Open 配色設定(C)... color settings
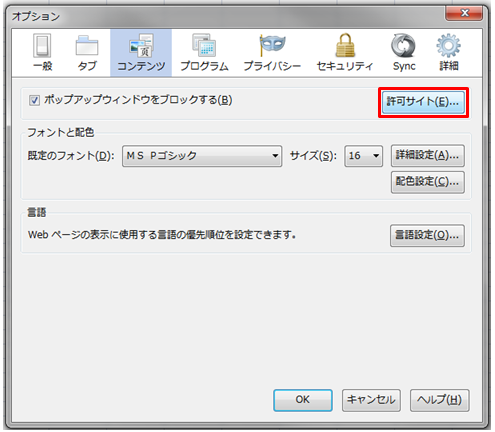495x432 pixels. [x=428, y=182]
